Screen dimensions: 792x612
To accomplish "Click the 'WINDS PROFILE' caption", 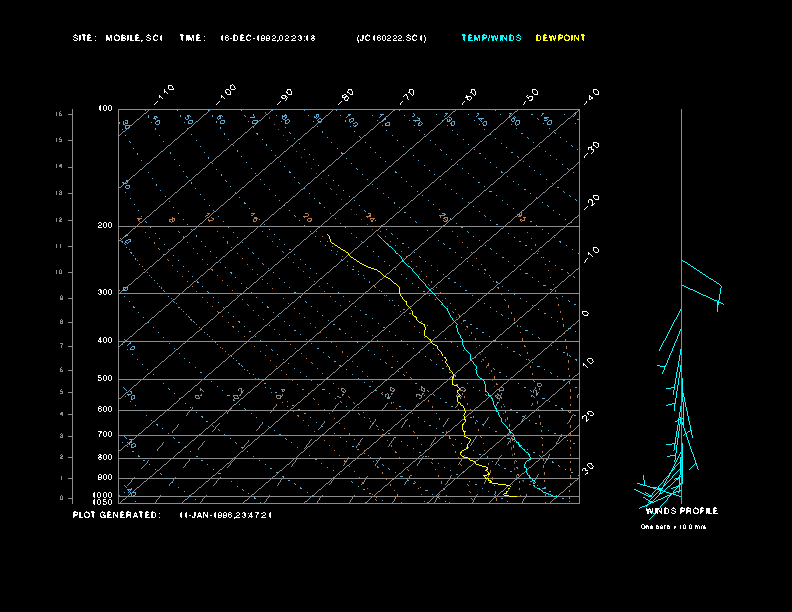I will pos(681,511).
